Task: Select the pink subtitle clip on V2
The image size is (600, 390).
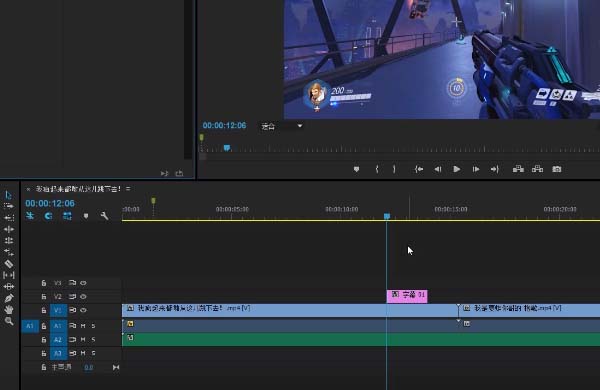Action: tap(407, 296)
